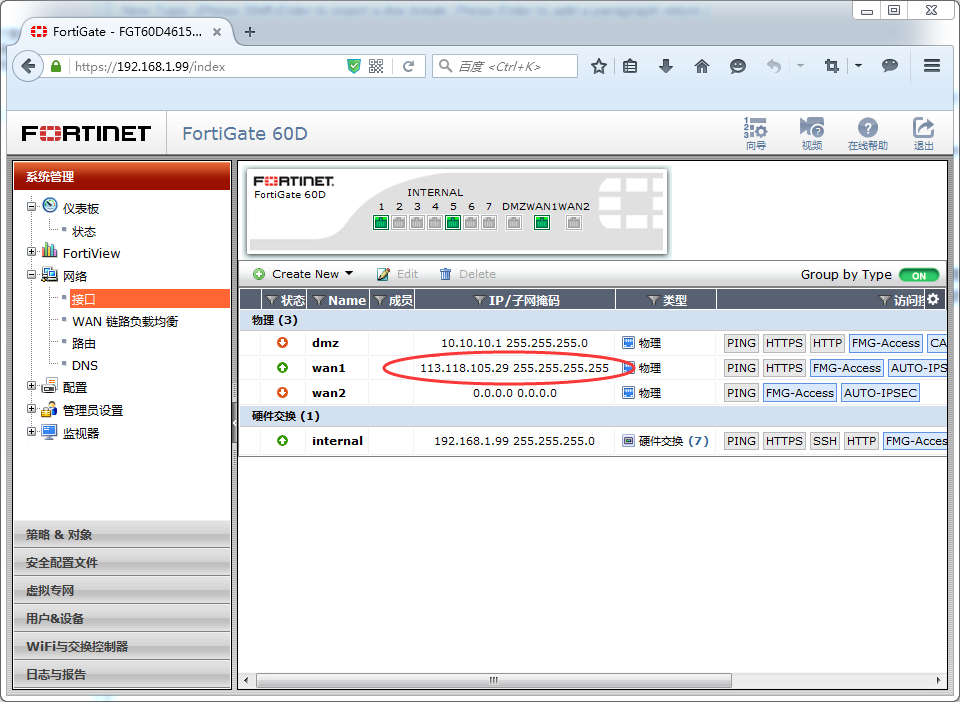Open the 策略 & 对象 menu section

coord(122,534)
